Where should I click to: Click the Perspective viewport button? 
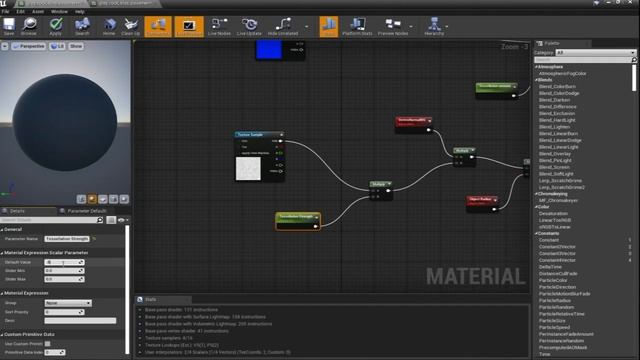(29, 46)
